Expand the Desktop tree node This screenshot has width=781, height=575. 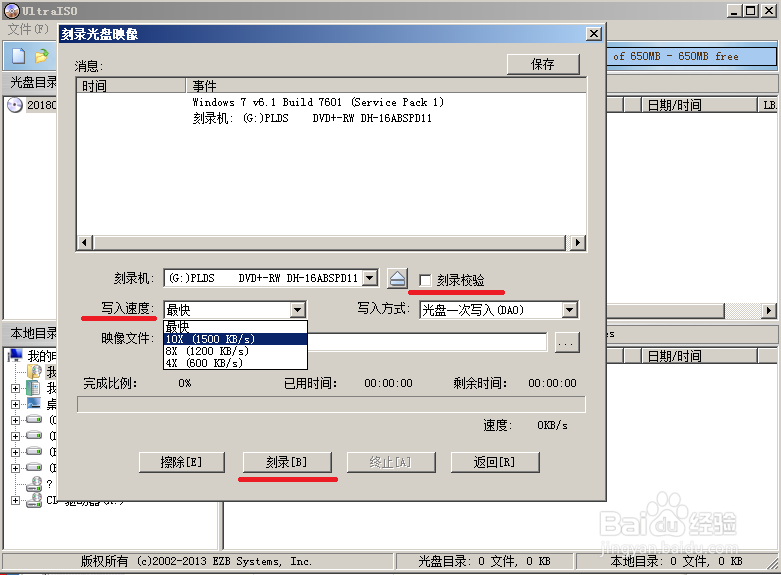15,404
